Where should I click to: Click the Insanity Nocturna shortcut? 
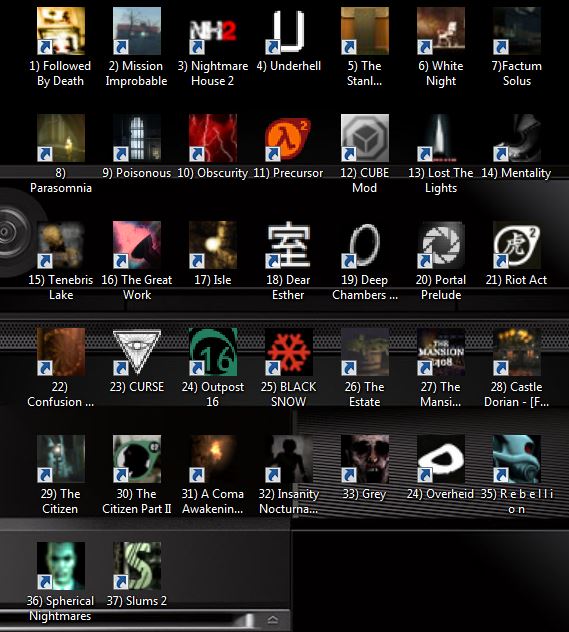[x=289, y=459]
